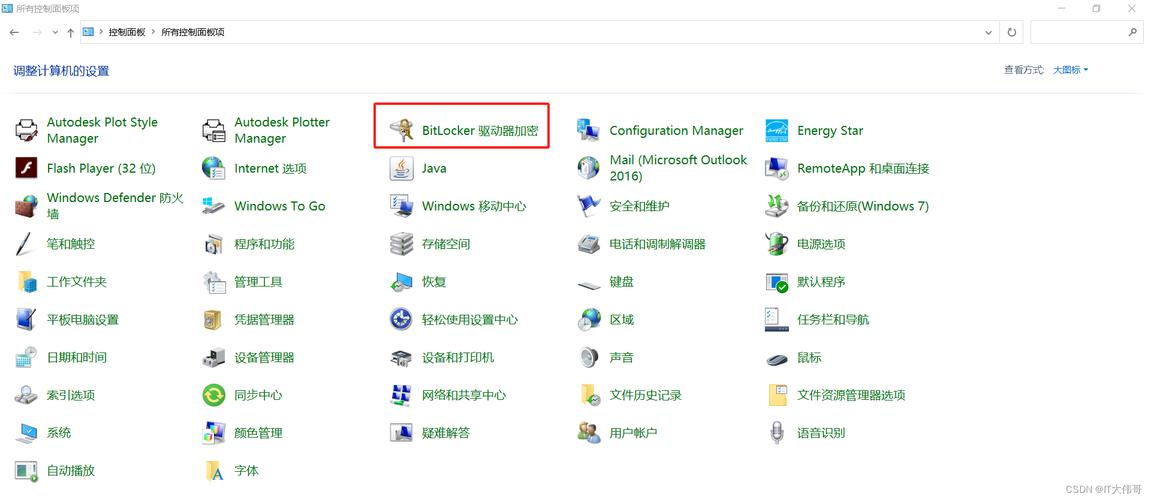Open the 自动播放 icon
1151x500 pixels.
click(x=26, y=471)
